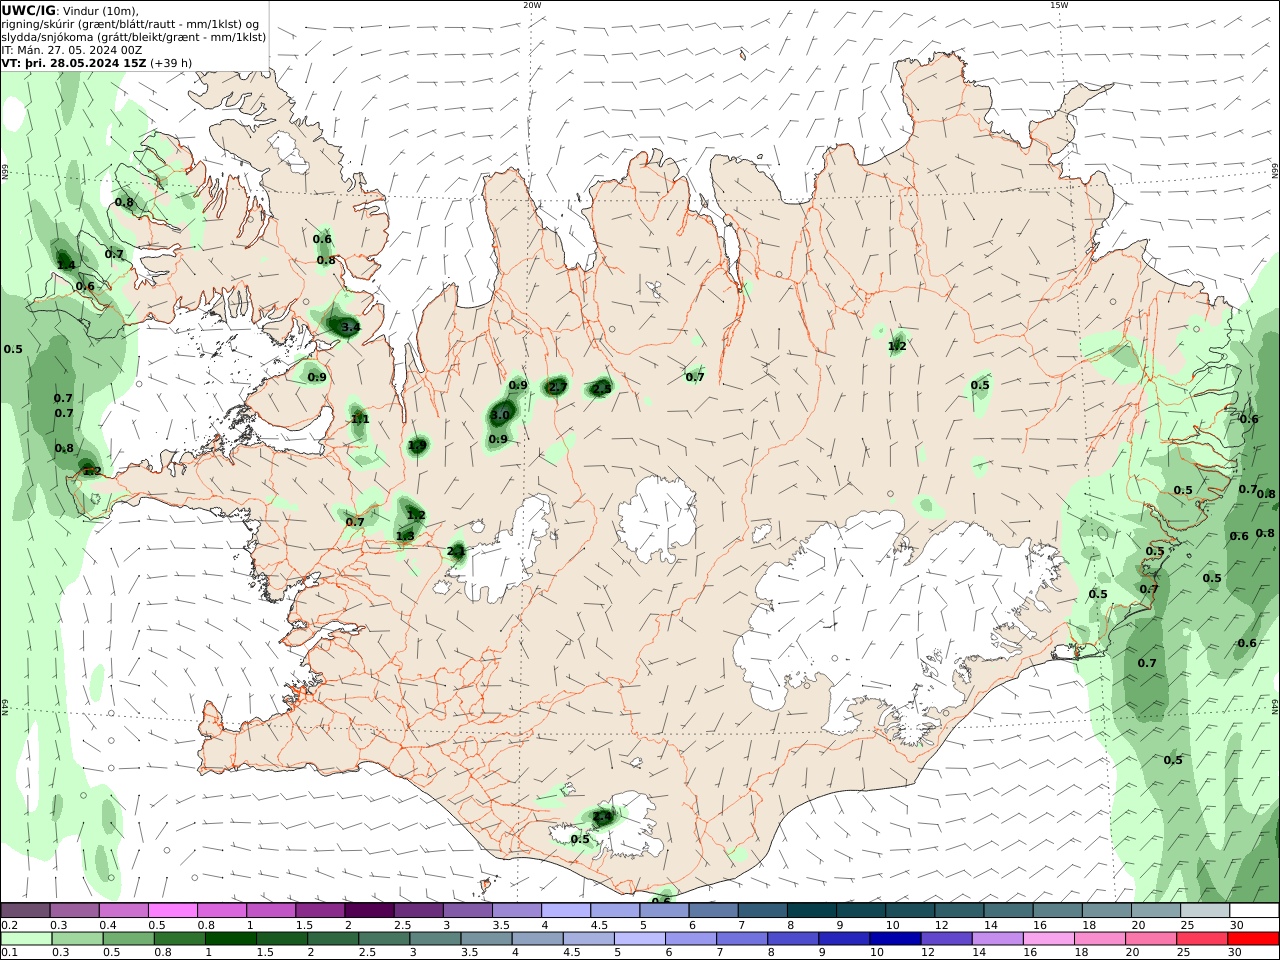Image resolution: width=1280 pixels, height=960 pixels.
Task: Pick bottom-row grey-teal swatch between 3 and 3.5
Action: pyautogui.click(x=434, y=938)
